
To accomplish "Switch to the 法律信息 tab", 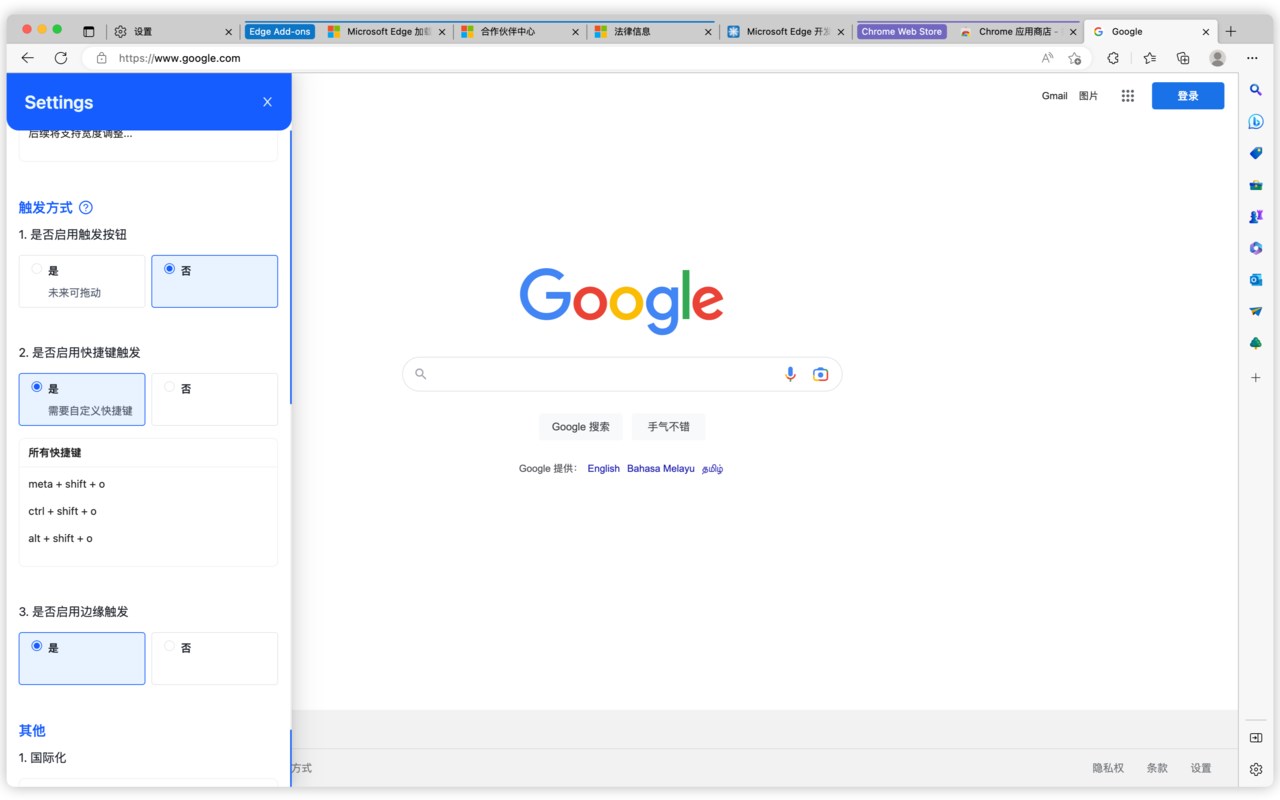I will tap(651, 31).
